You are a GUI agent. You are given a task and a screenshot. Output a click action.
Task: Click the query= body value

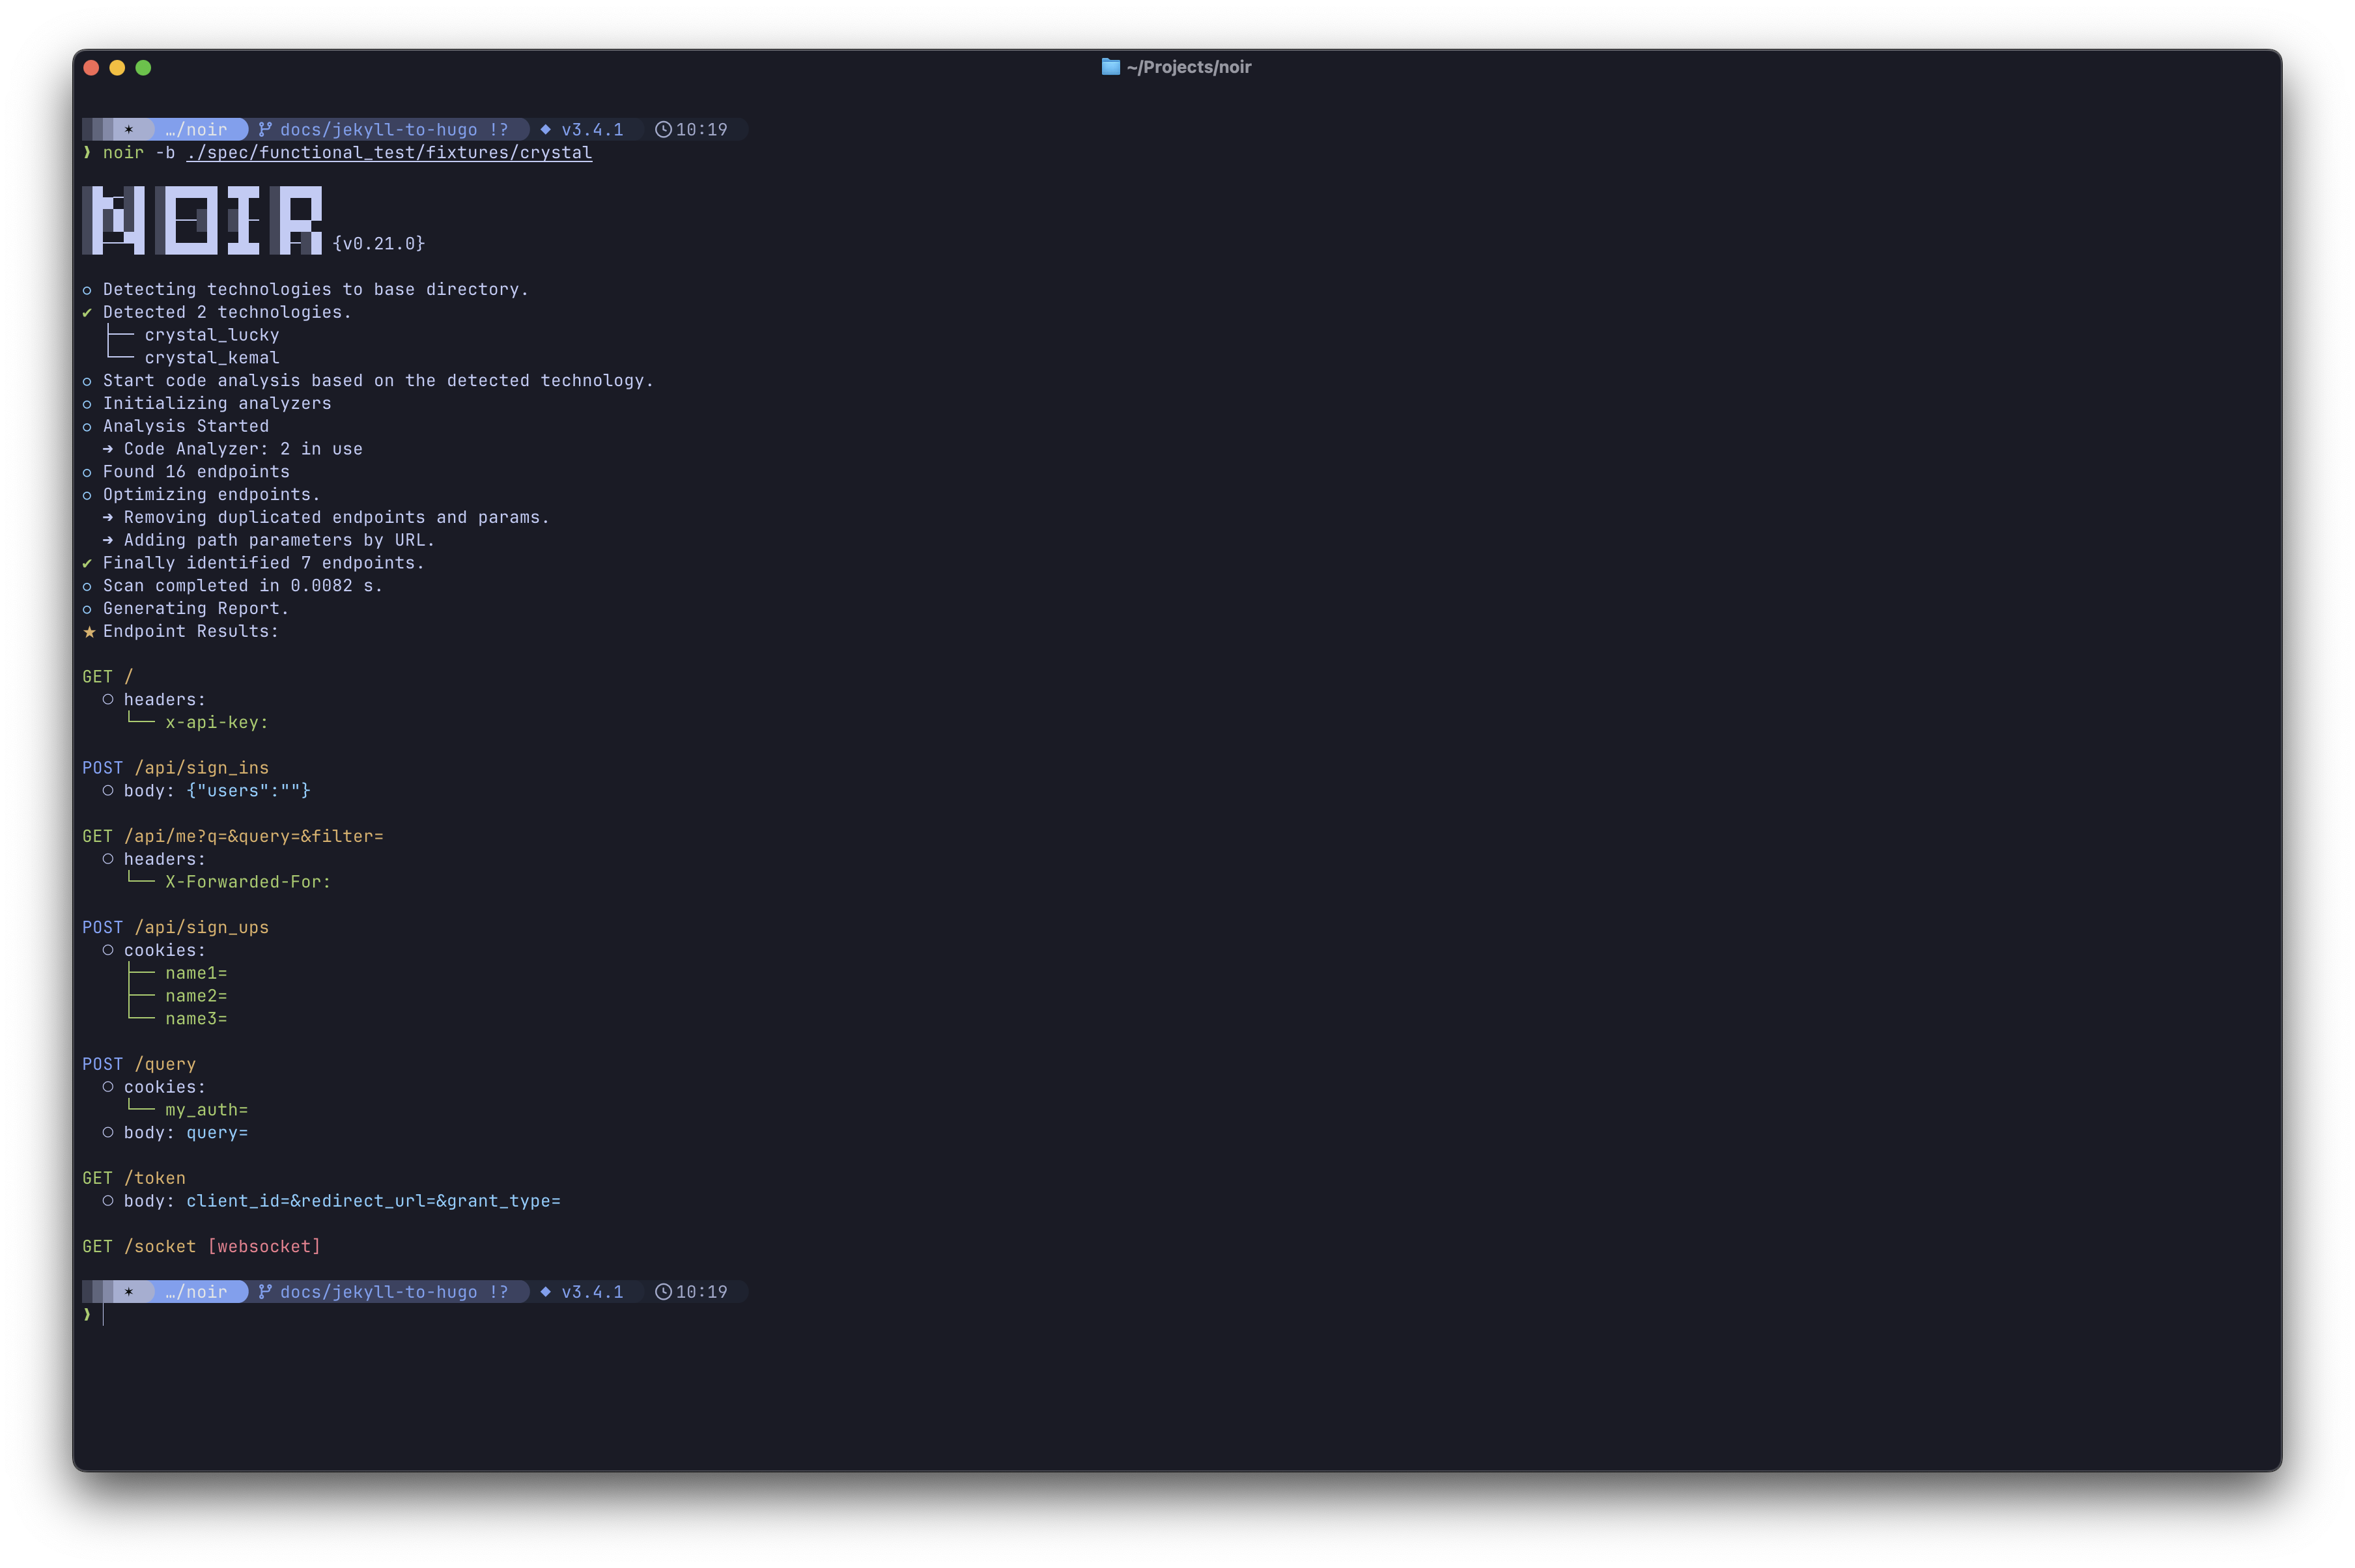pyautogui.click(x=217, y=1133)
